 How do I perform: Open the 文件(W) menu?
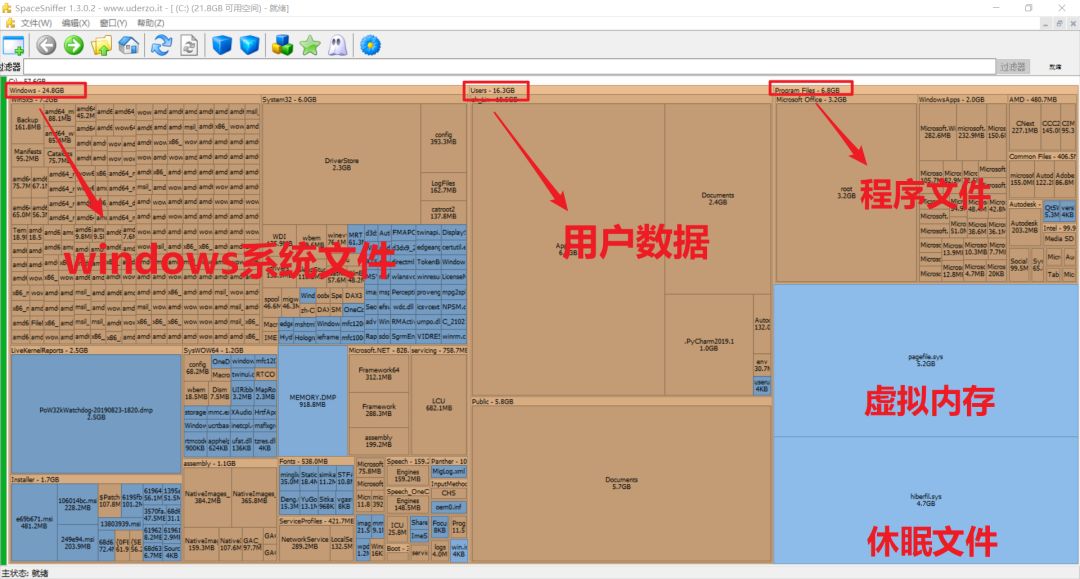(36, 23)
